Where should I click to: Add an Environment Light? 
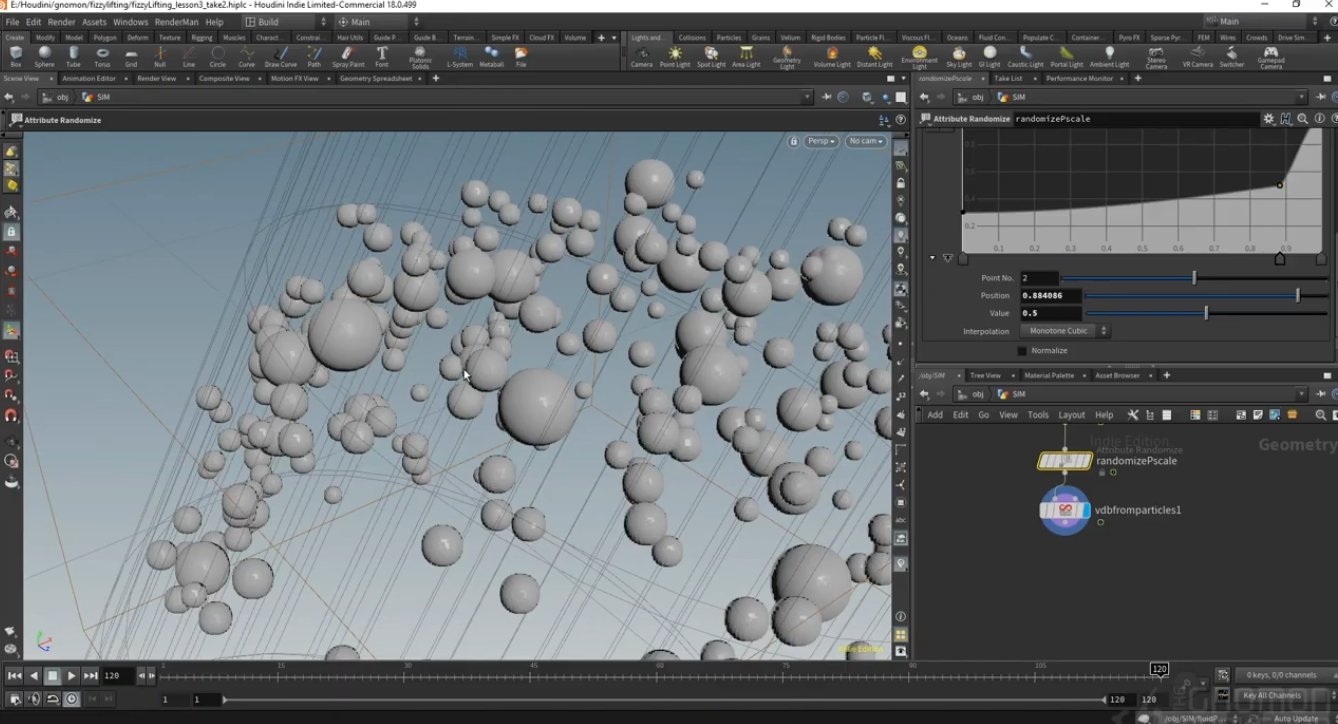pos(919,58)
